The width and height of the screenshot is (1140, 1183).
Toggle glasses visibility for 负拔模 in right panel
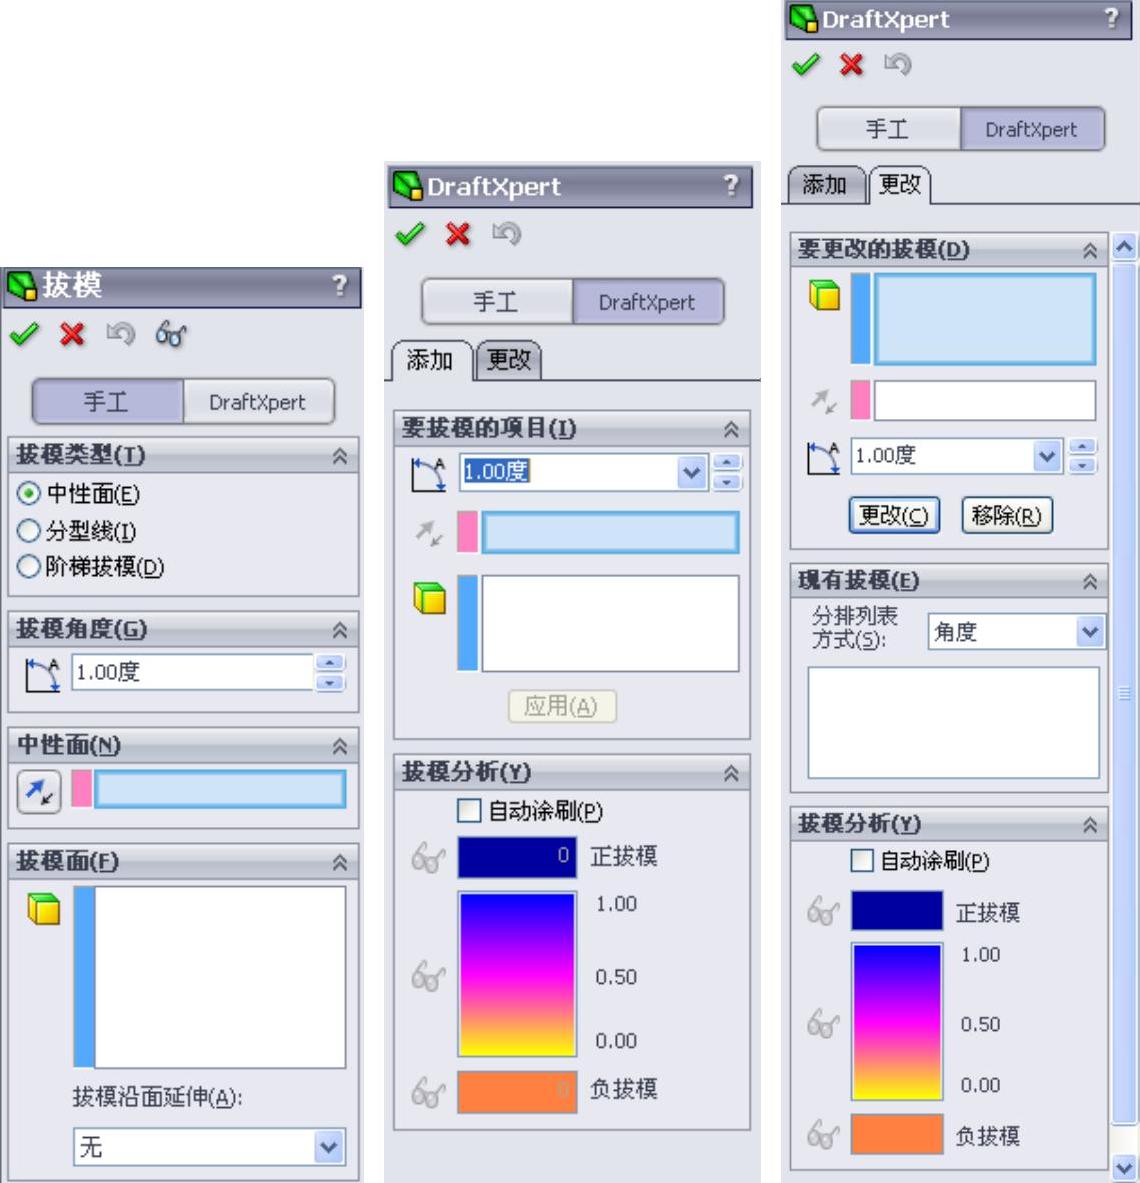[823, 1134]
